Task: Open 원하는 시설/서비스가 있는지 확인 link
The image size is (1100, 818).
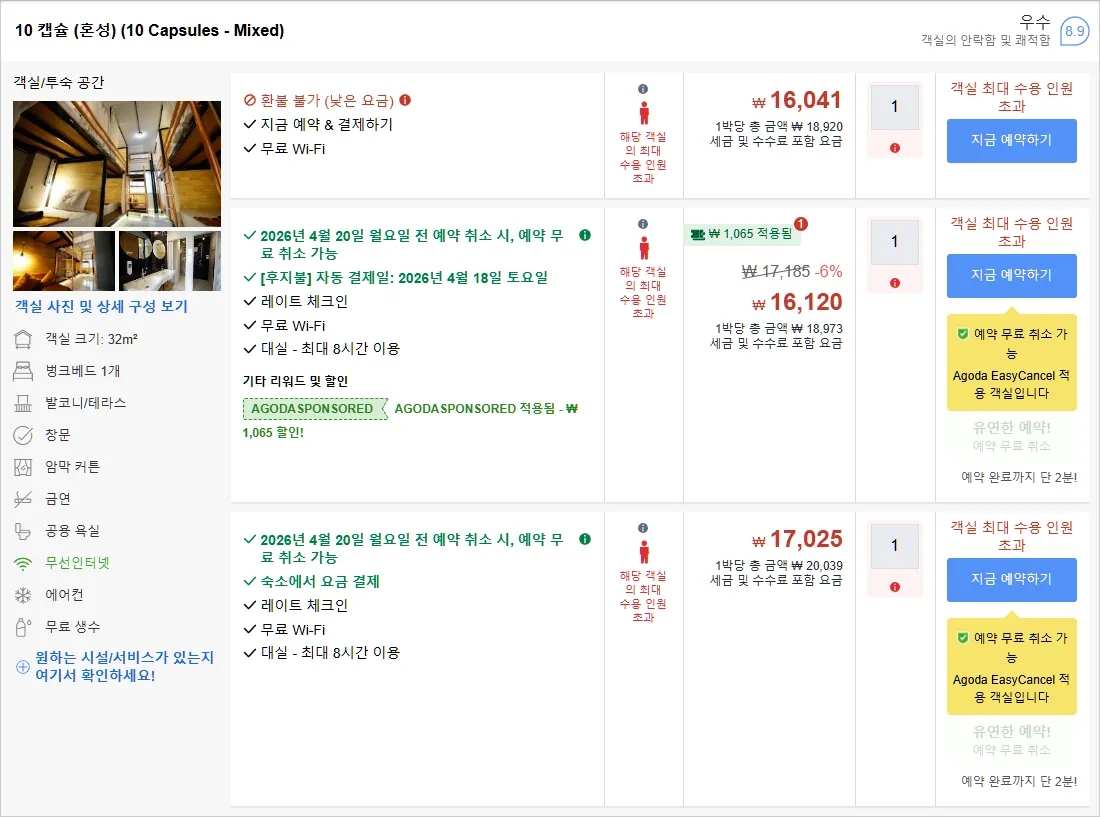Action: click(124, 666)
